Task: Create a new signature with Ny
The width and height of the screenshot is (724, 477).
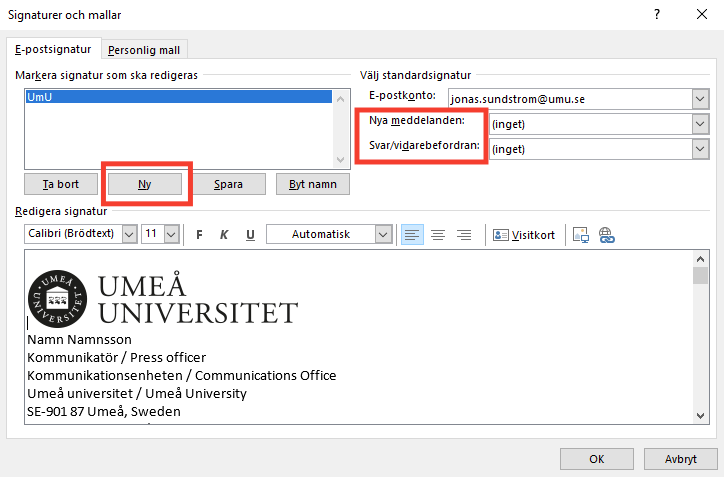Action: tap(145, 184)
